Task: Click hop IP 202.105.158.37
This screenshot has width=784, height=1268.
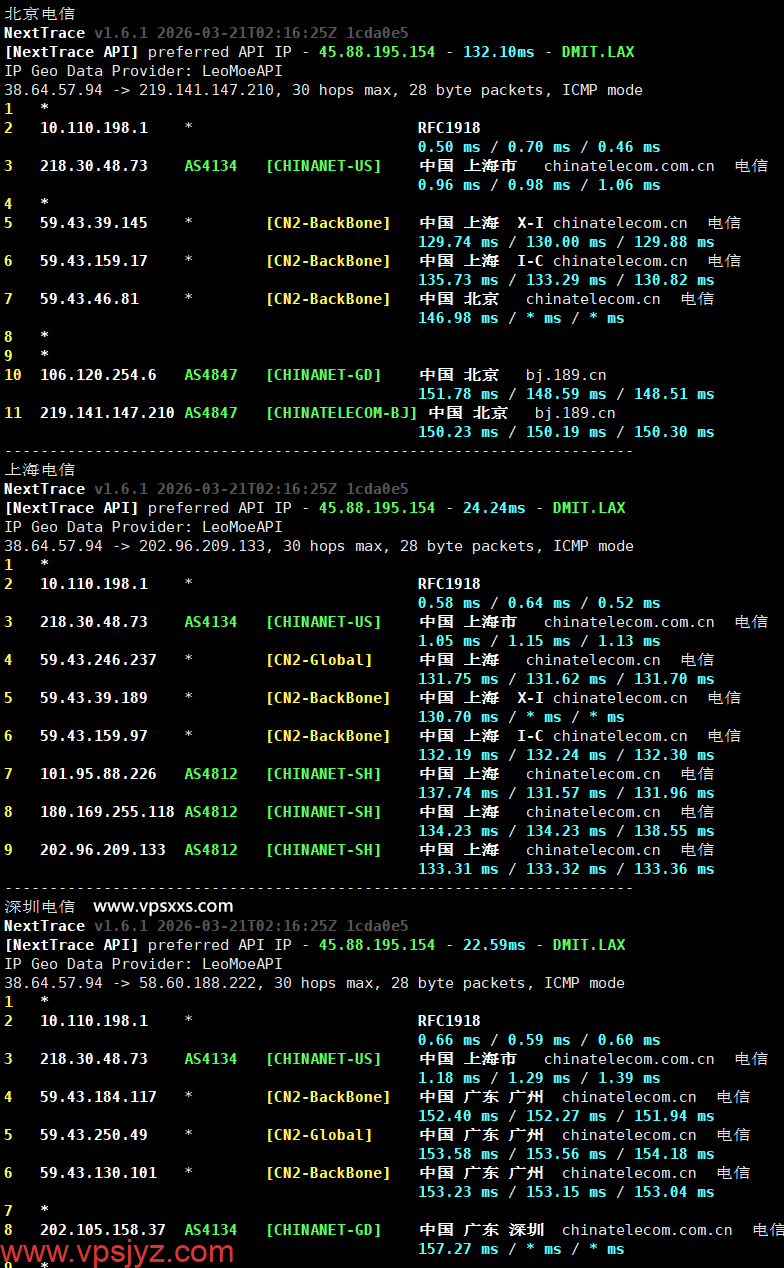Action: (x=103, y=1230)
